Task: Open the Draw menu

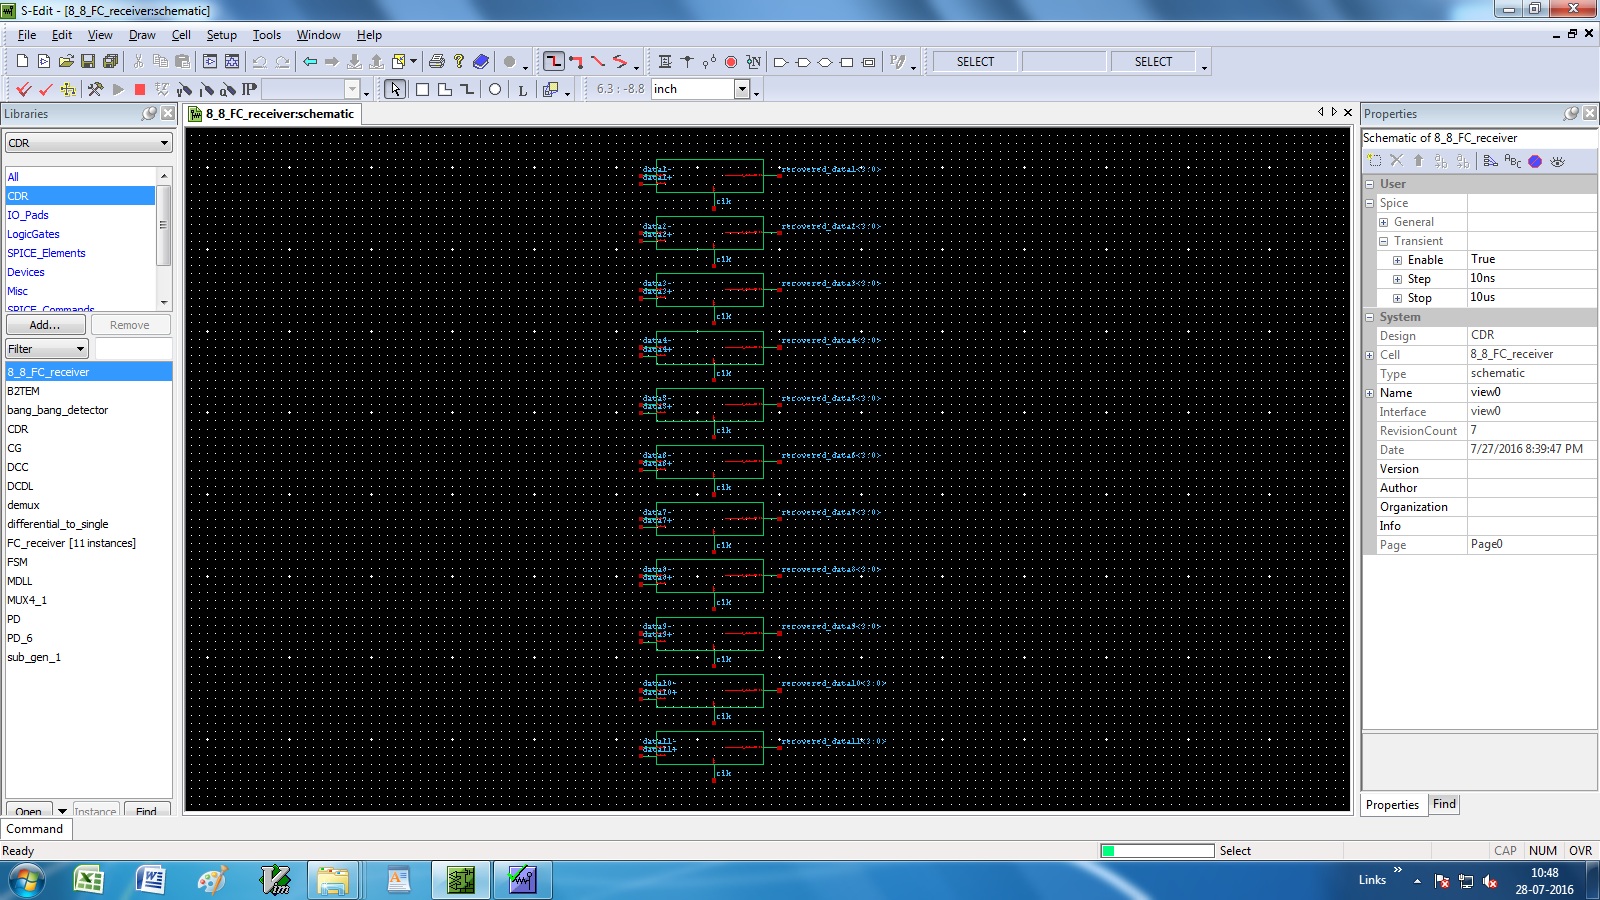Action: (x=142, y=35)
